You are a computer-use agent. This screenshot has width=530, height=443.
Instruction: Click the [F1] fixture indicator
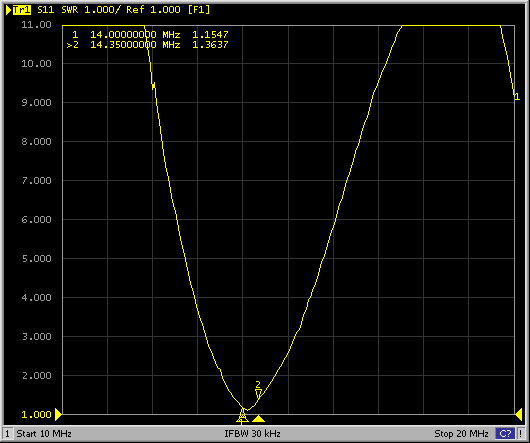coord(199,10)
